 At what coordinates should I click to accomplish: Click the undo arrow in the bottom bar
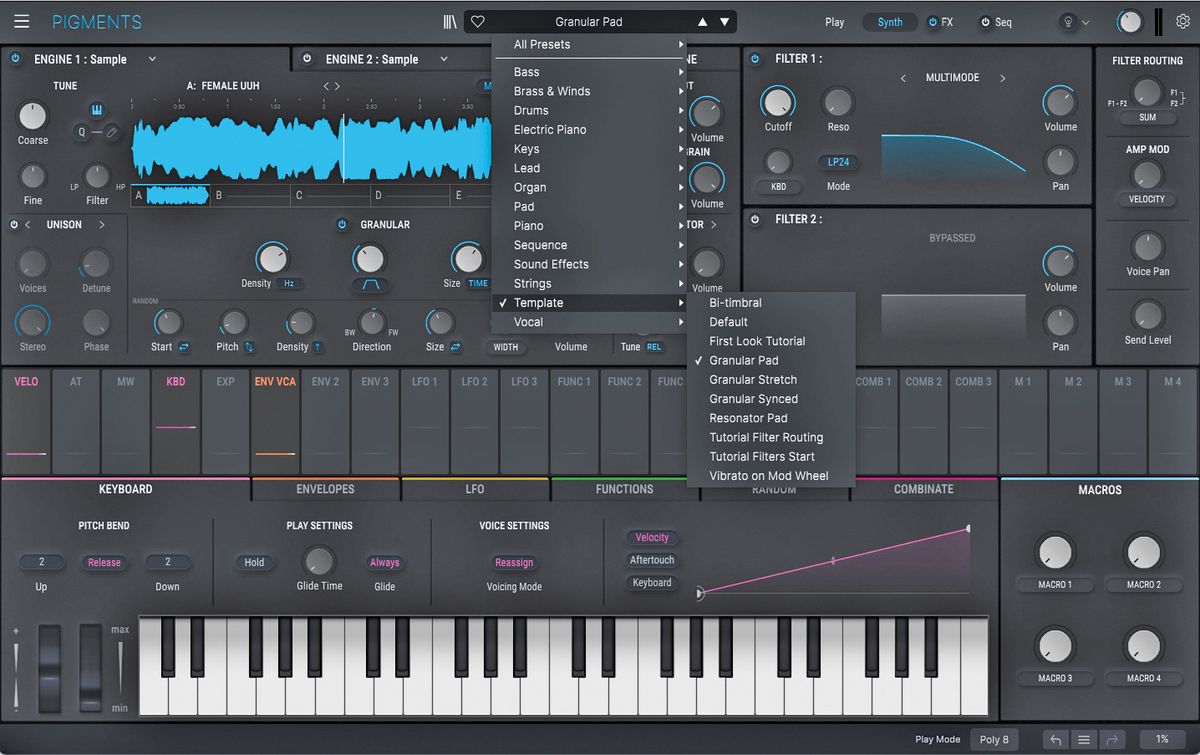click(1055, 740)
